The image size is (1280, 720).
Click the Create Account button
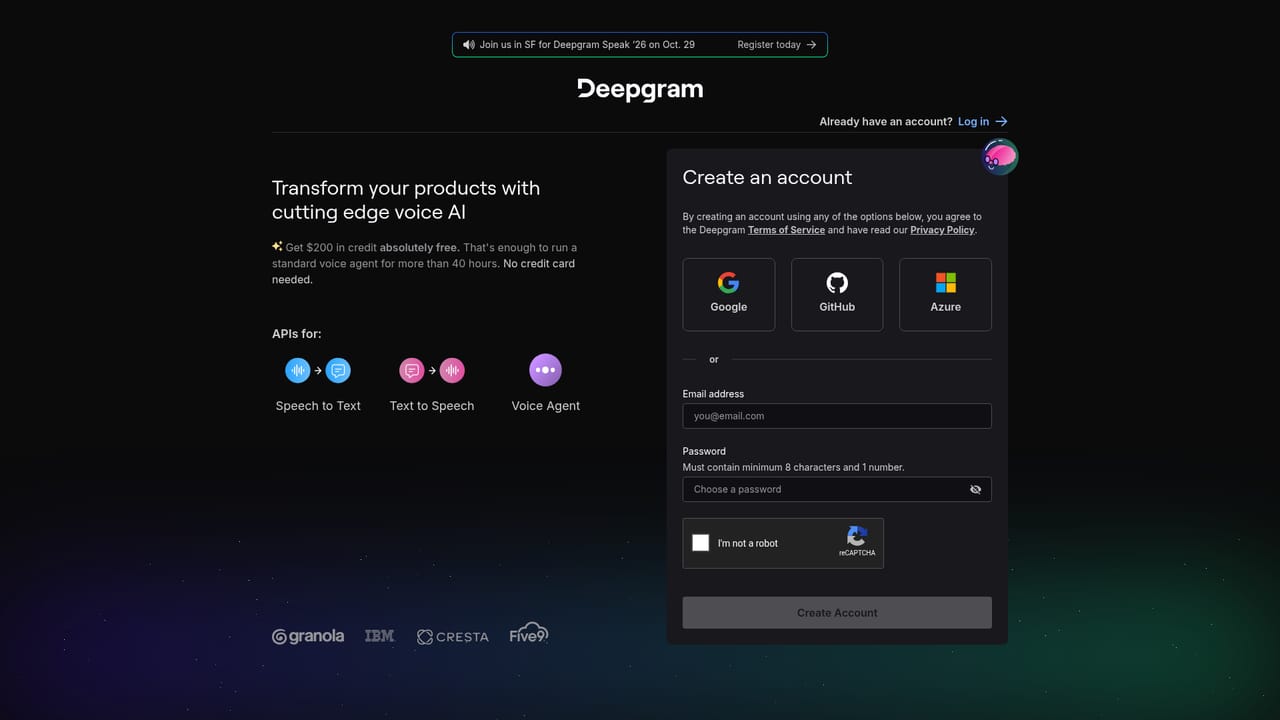coord(837,613)
